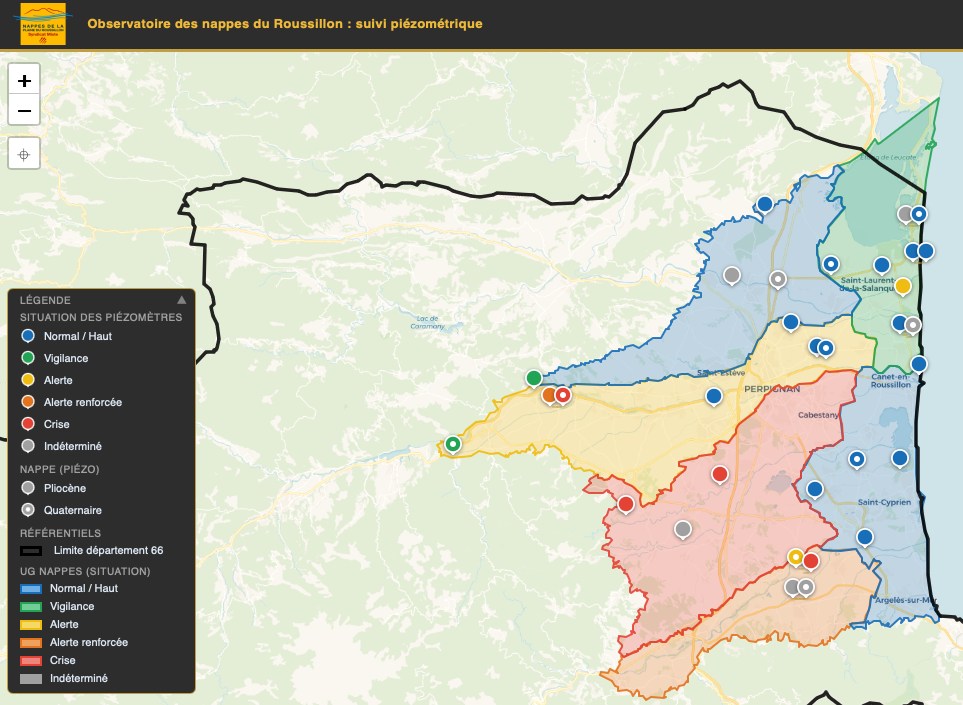Select the gray marker in the red Crise zone
This screenshot has width=963, height=705.
click(683, 529)
